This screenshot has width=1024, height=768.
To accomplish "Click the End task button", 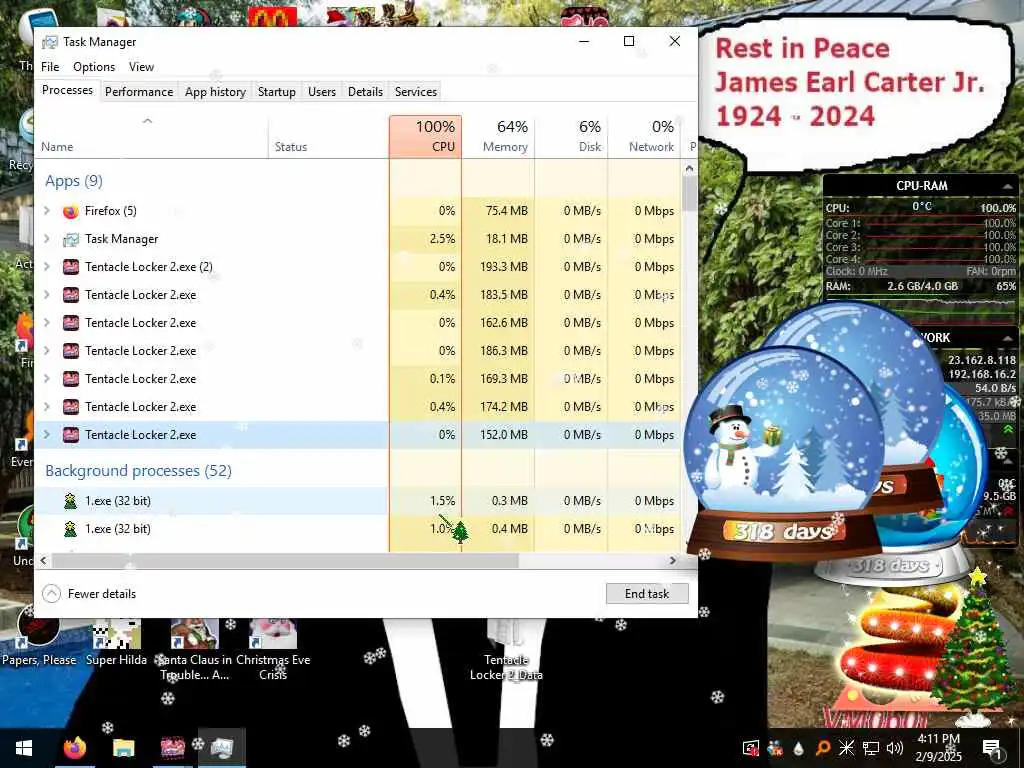I will coord(647,594).
